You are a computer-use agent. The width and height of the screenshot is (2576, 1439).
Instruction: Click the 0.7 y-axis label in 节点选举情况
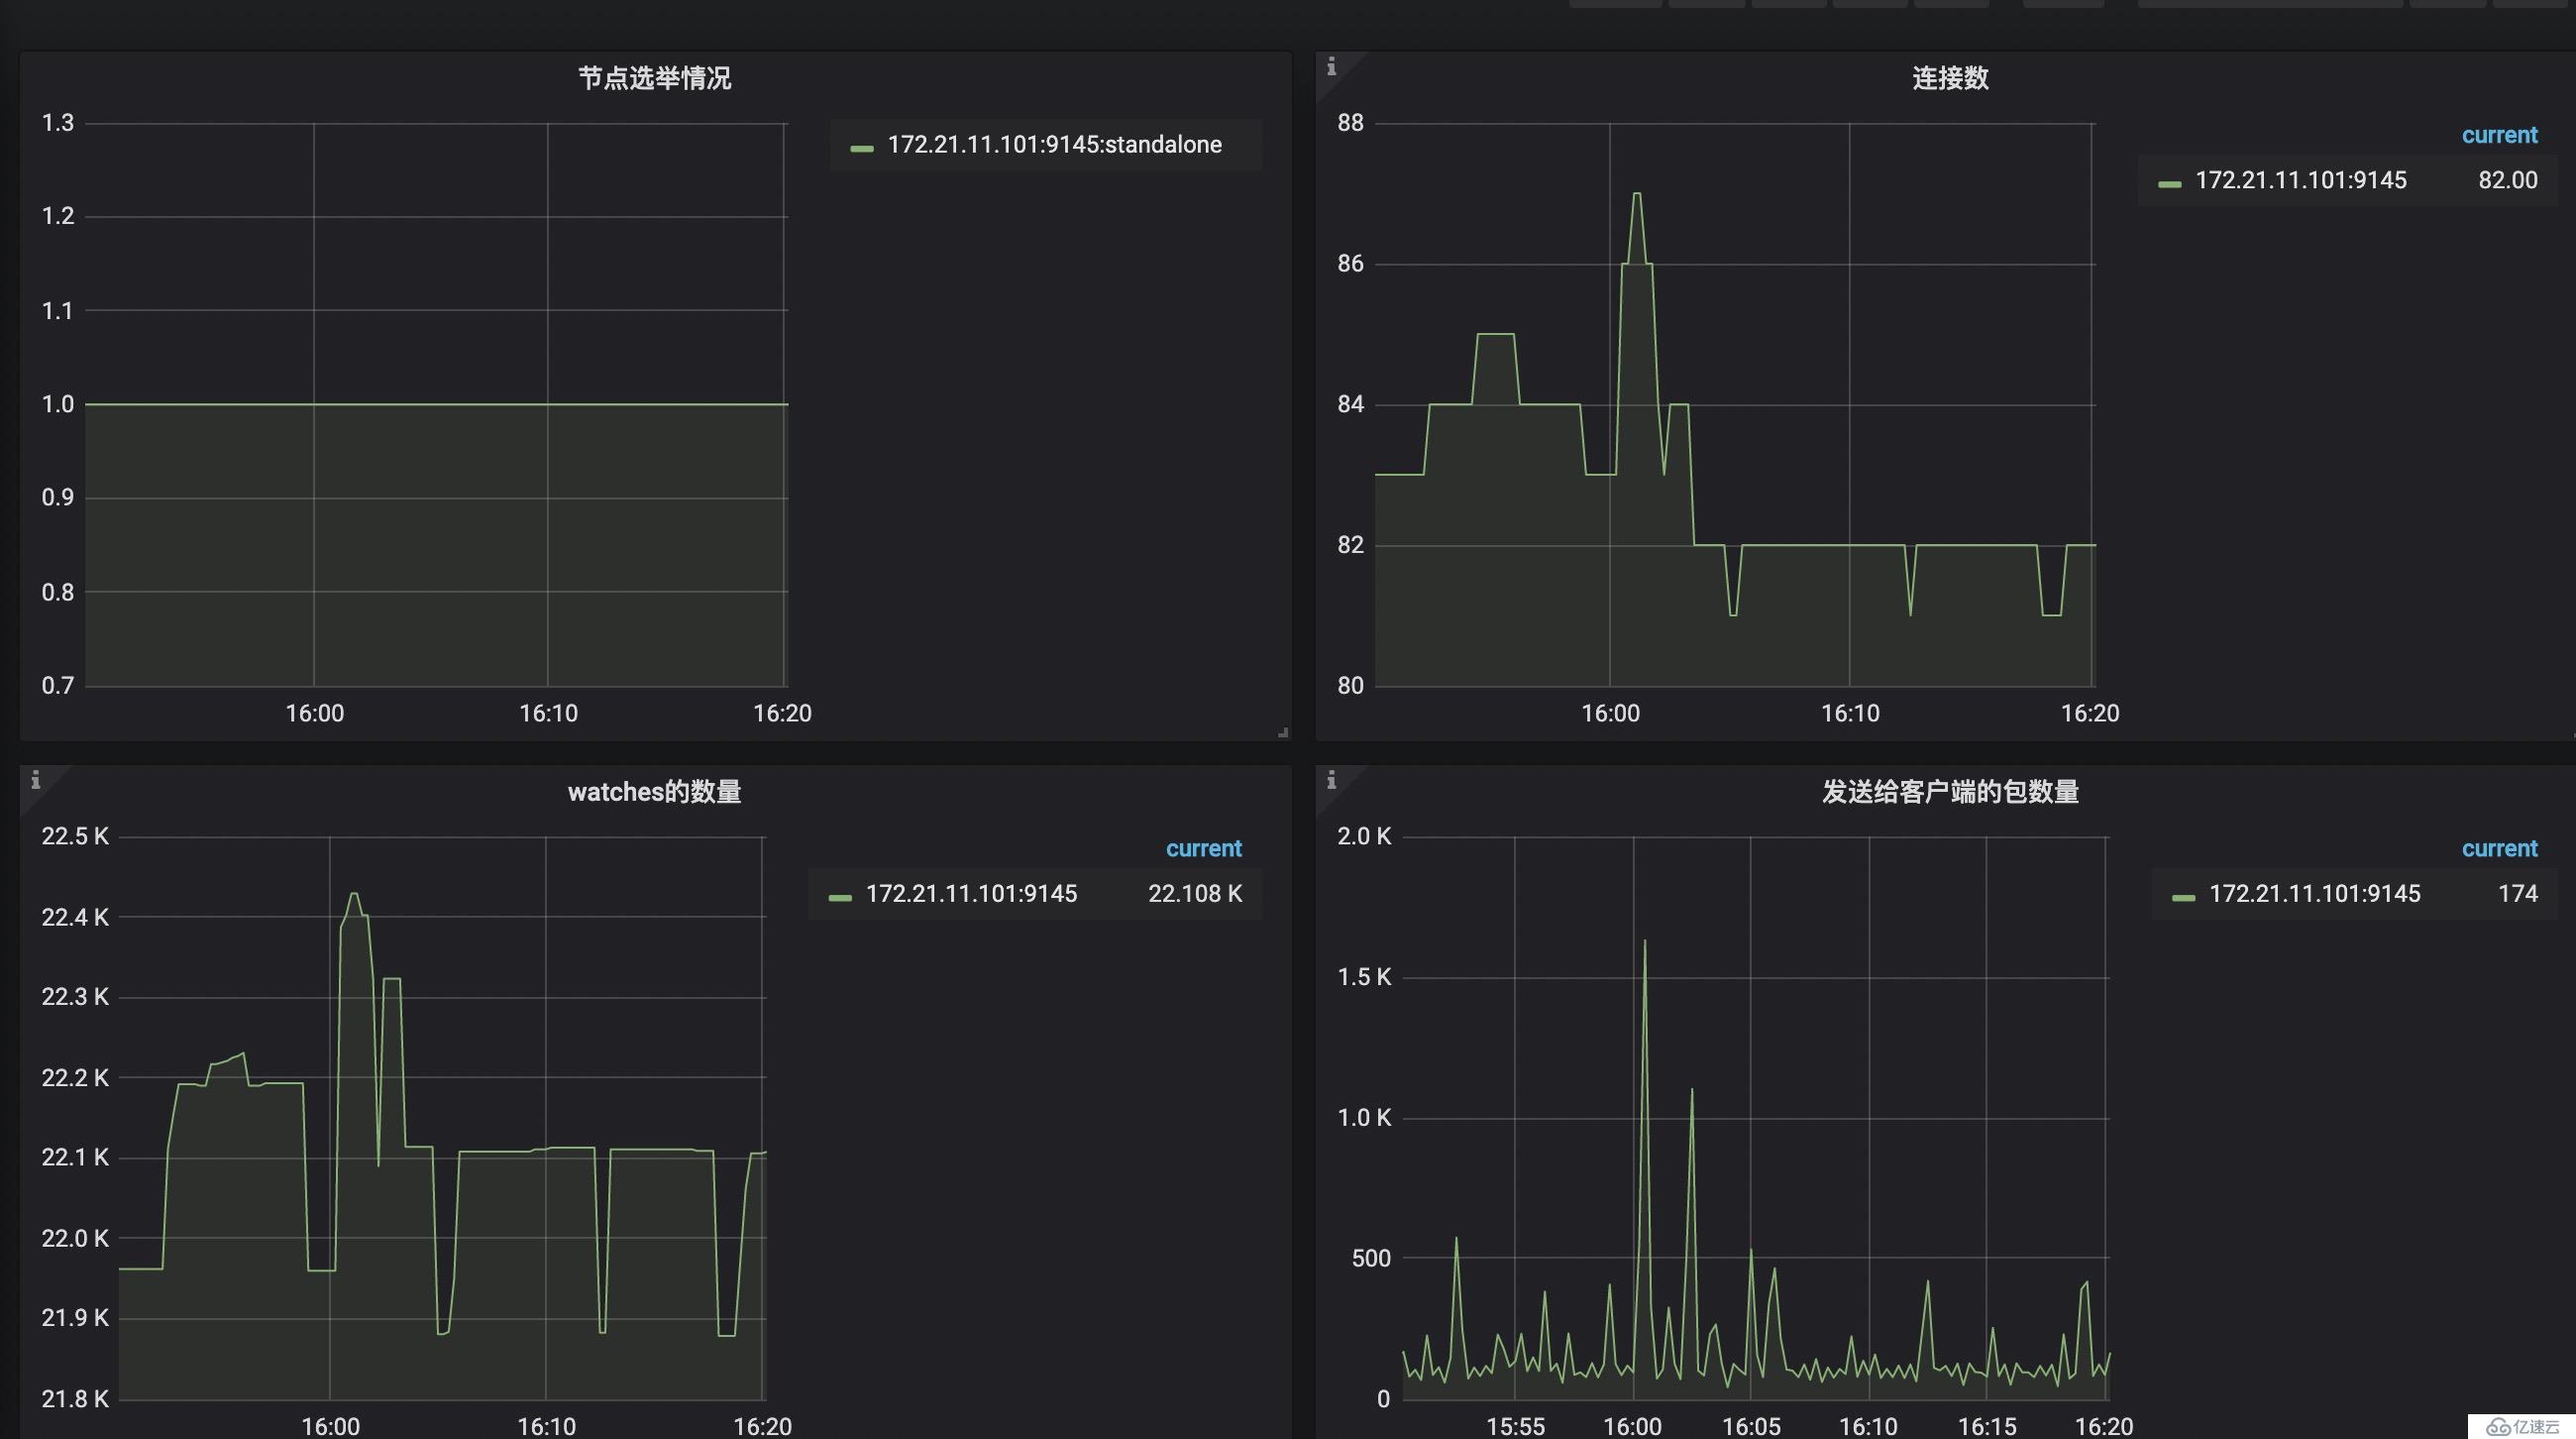(x=57, y=686)
